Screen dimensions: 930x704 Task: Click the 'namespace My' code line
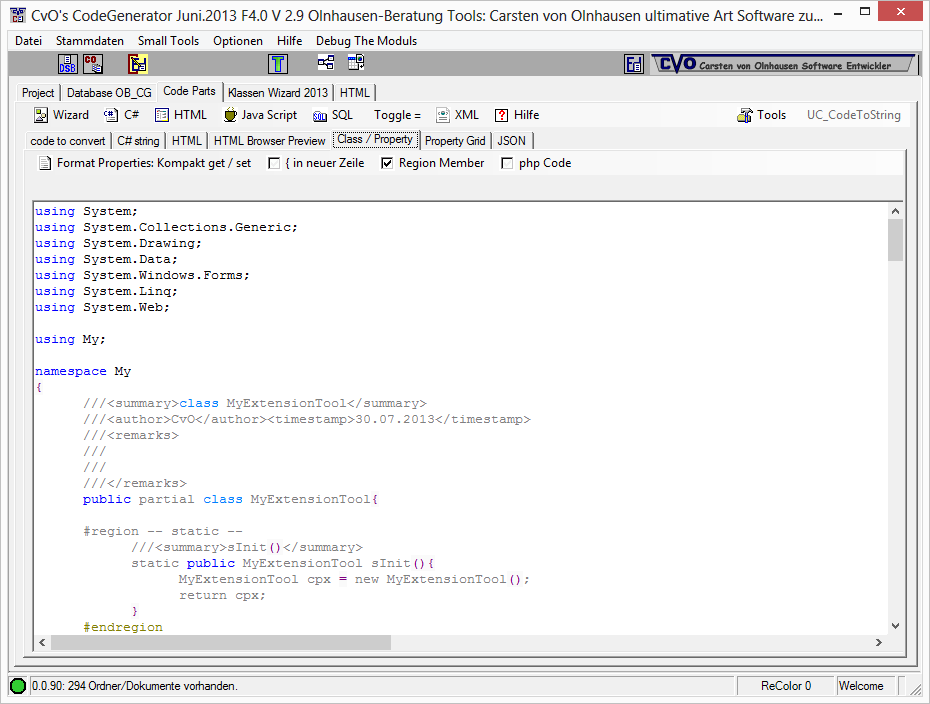(83, 371)
